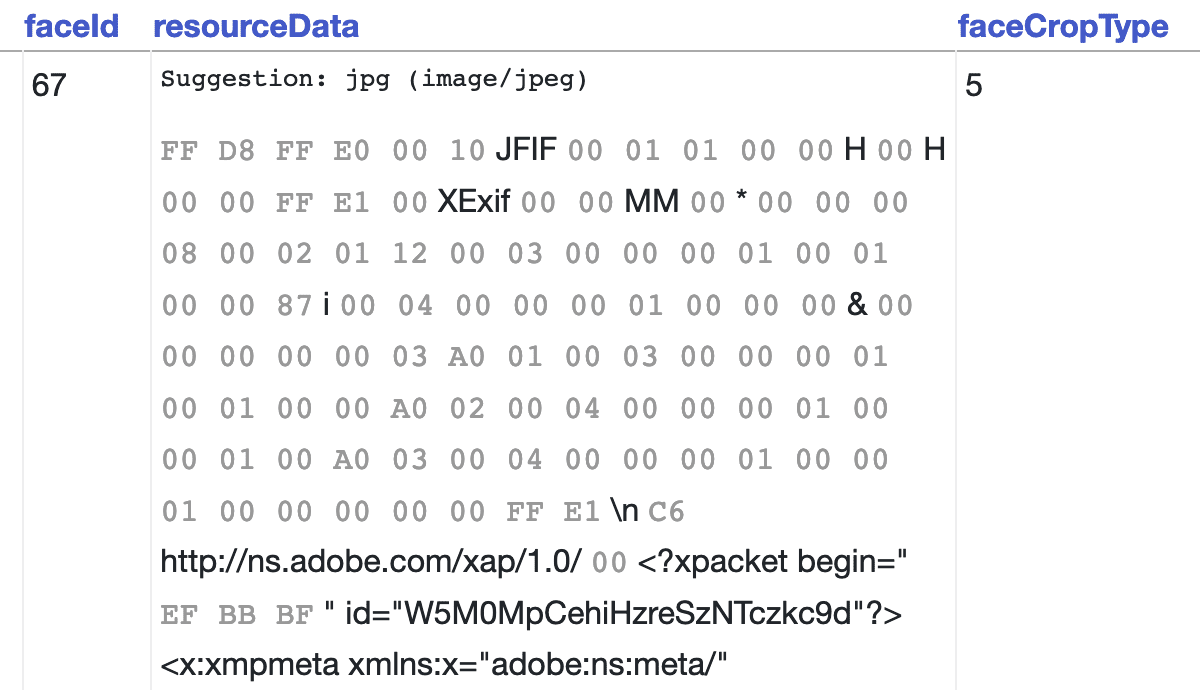This screenshot has height=690, width=1200.
Task: Click the '\n' newline escape text
Action: pos(624,512)
